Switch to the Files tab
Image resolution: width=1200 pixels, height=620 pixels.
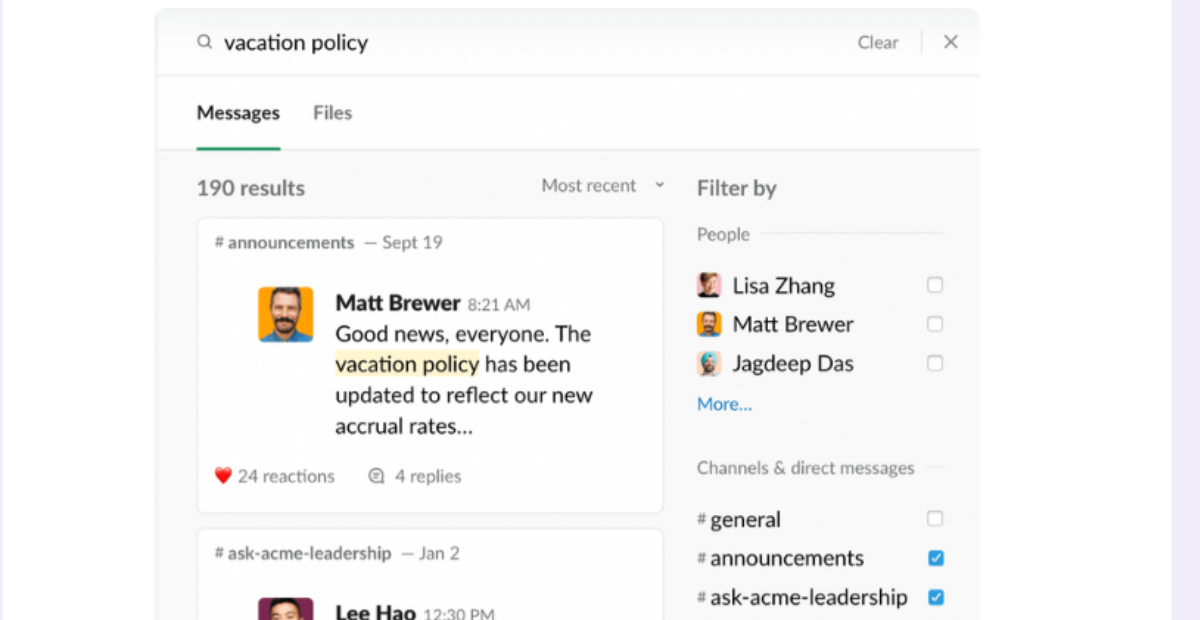point(332,113)
